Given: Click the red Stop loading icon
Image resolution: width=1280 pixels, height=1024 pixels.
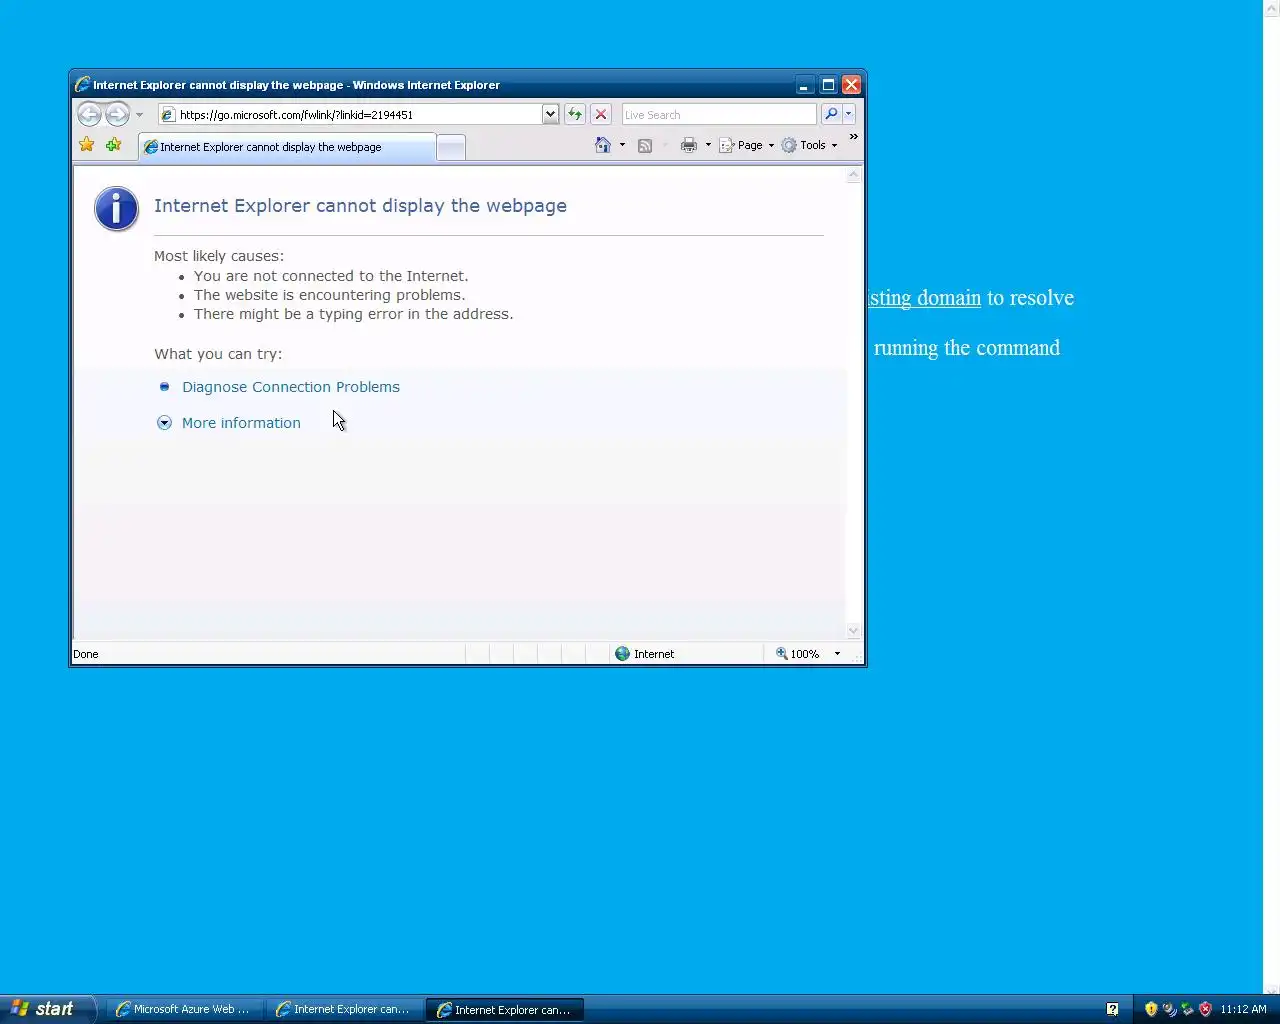Looking at the screenshot, I should pos(601,115).
